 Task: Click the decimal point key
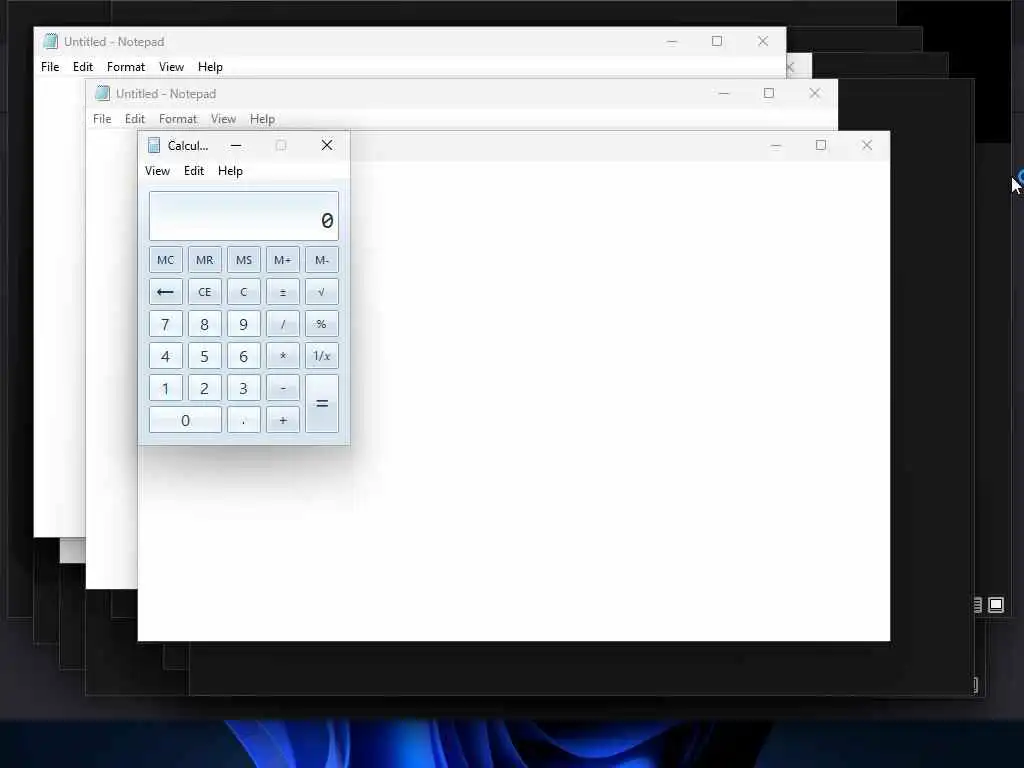pyautogui.click(x=244, y=420)
